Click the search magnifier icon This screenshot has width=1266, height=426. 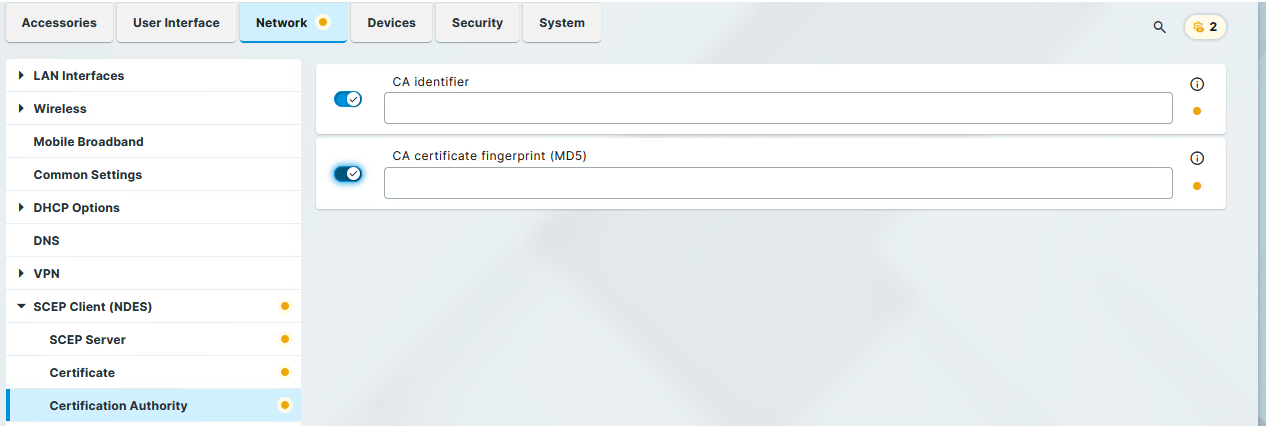(x=1160, y=27)
